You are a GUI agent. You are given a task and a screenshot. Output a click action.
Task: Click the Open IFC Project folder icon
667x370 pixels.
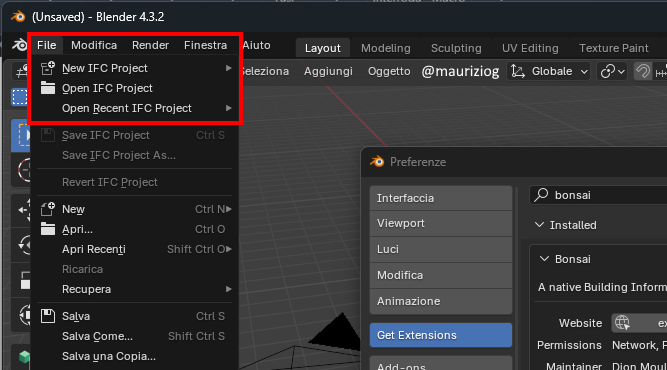click(x=48, y=88)
